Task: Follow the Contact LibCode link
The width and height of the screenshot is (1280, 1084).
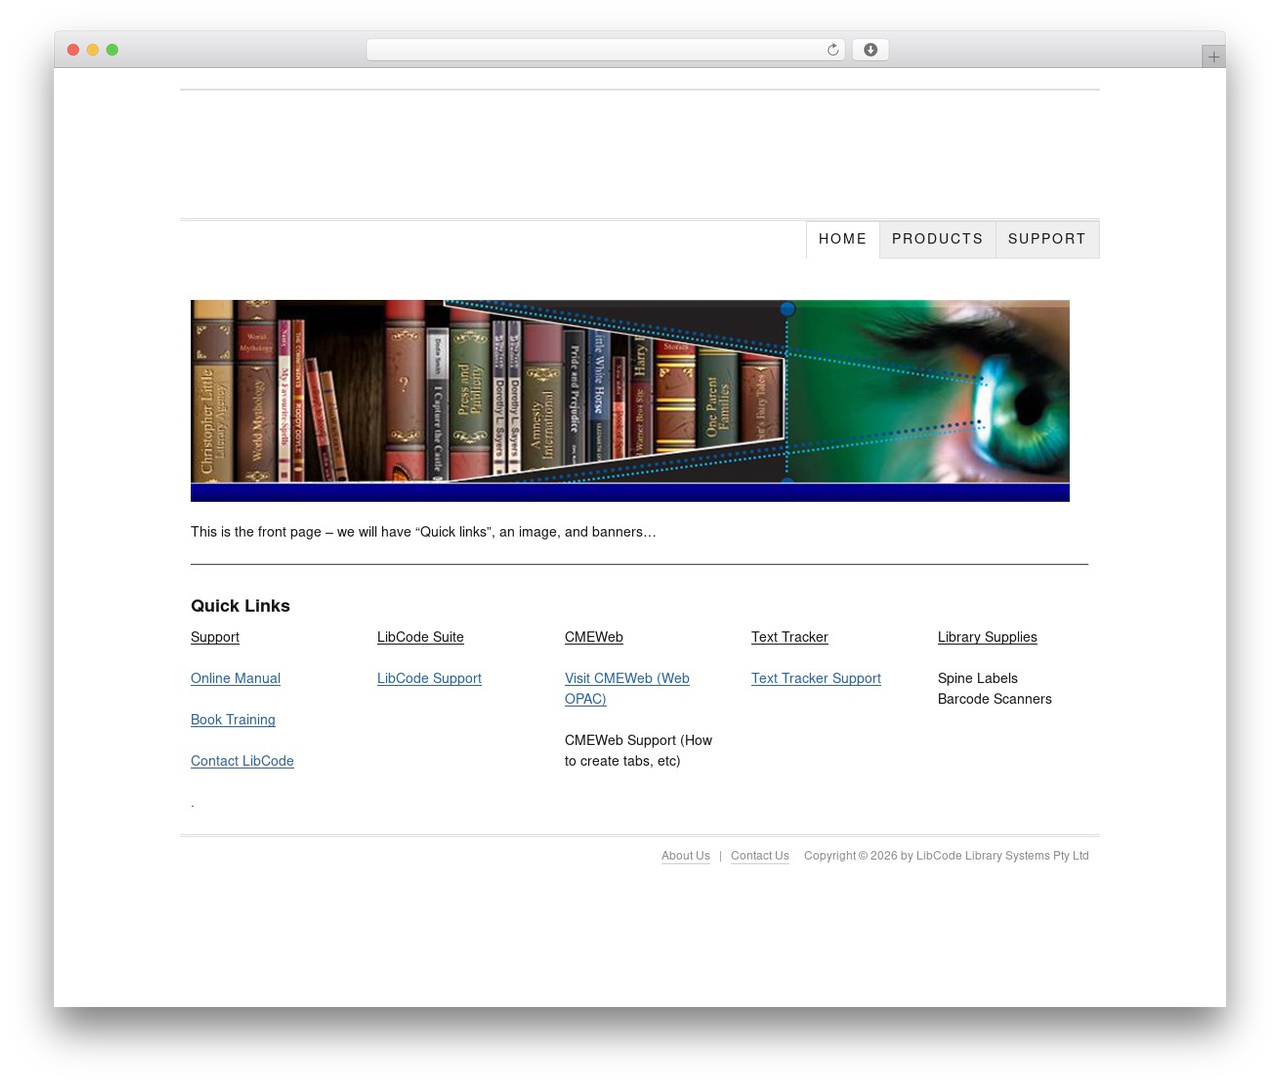Action: point(242,761)
